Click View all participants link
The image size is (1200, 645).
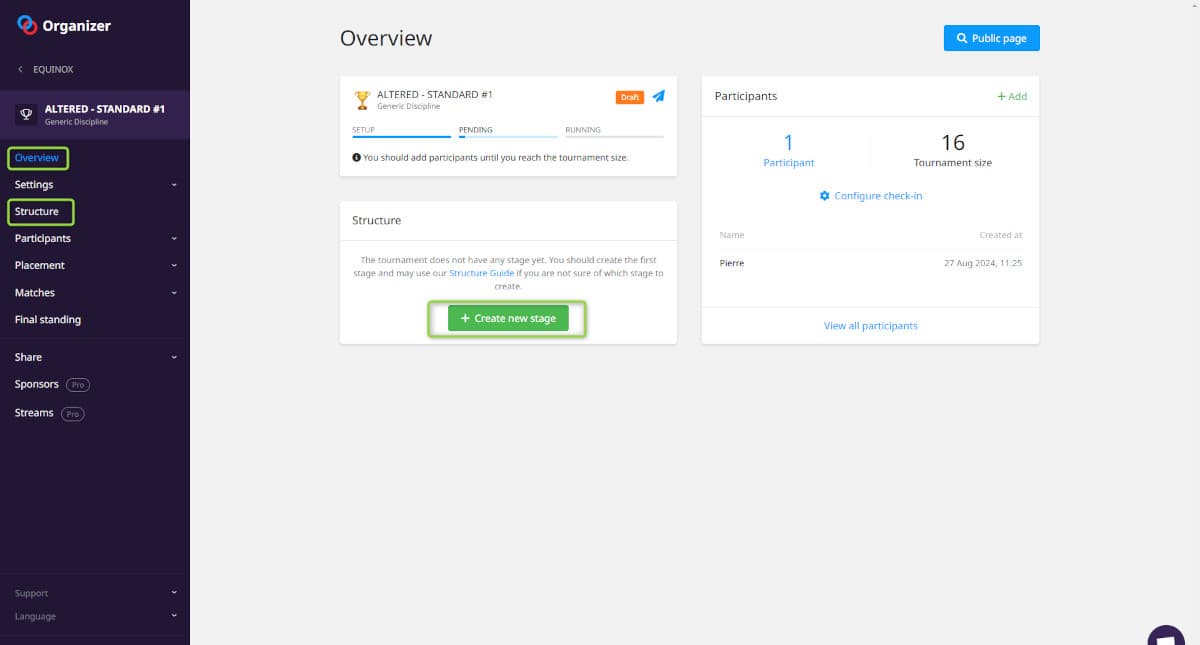pos(870,326)
